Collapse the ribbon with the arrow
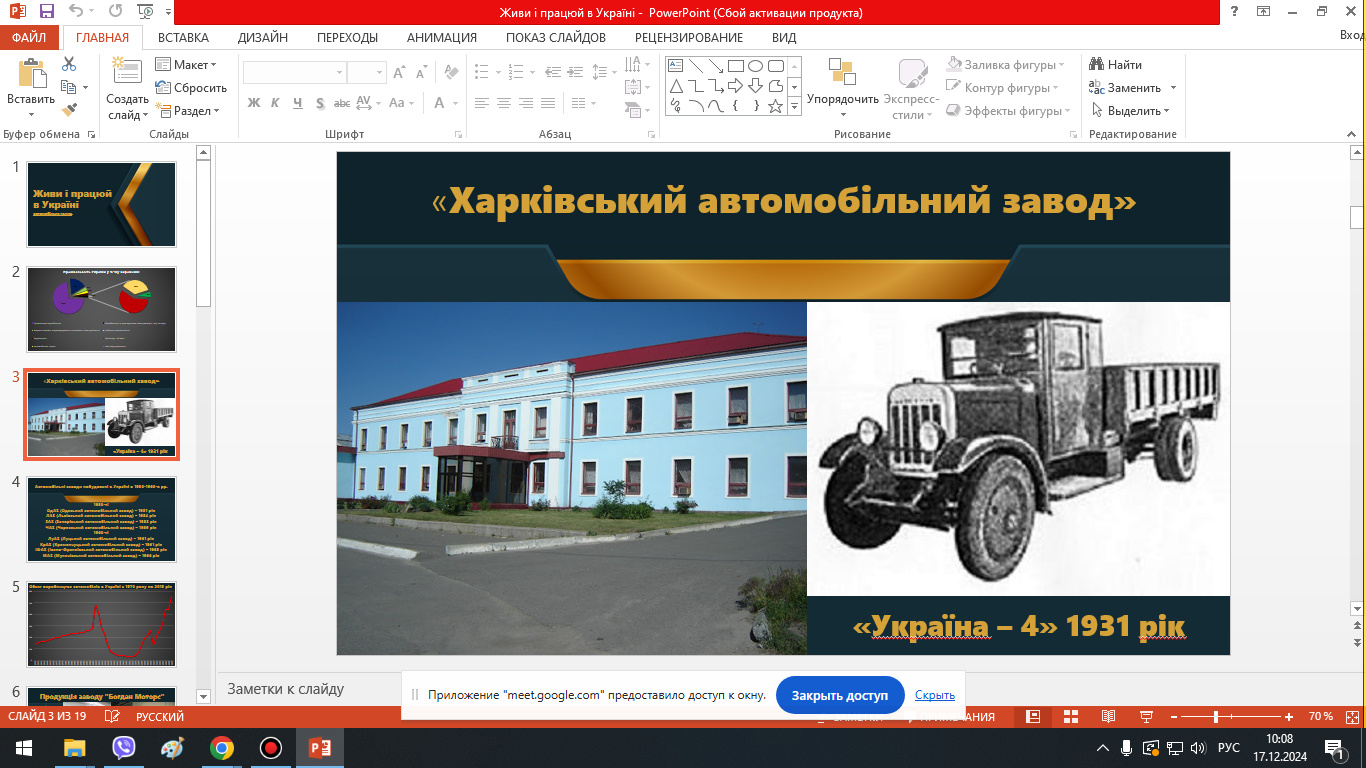 coord(1355,133)
